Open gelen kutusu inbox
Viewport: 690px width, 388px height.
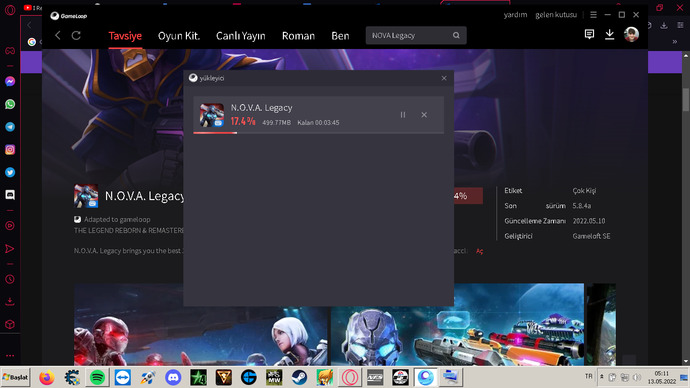[556, 15]
